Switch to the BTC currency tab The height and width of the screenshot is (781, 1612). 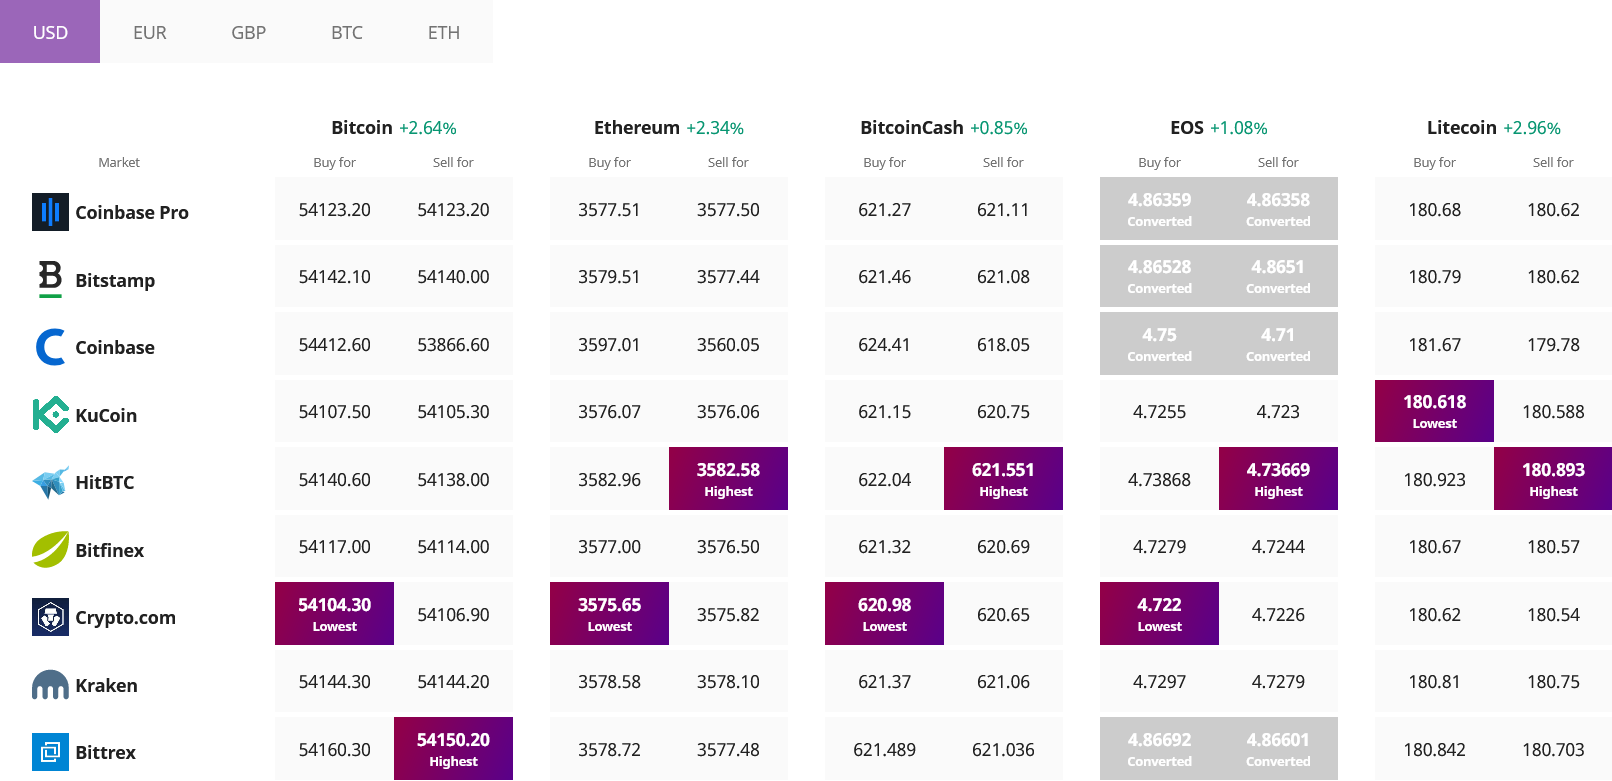coord(347,32)
